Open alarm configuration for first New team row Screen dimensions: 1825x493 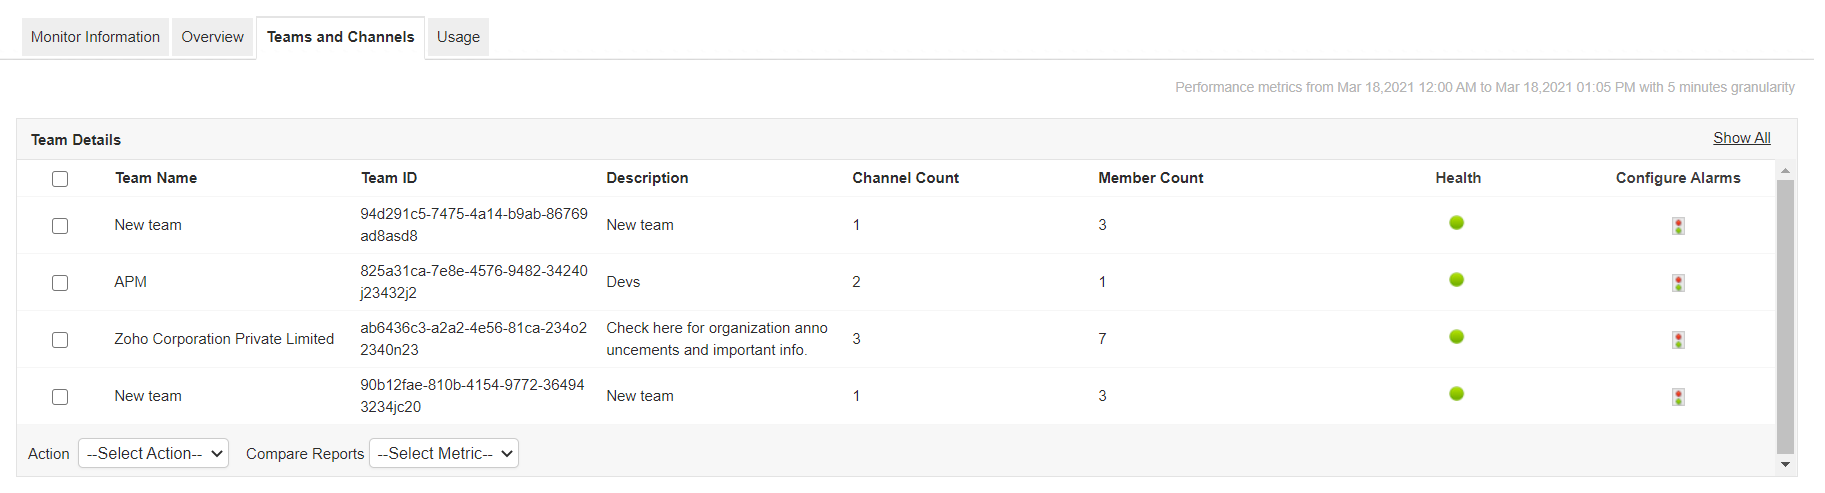click(x=1678, y=226)
